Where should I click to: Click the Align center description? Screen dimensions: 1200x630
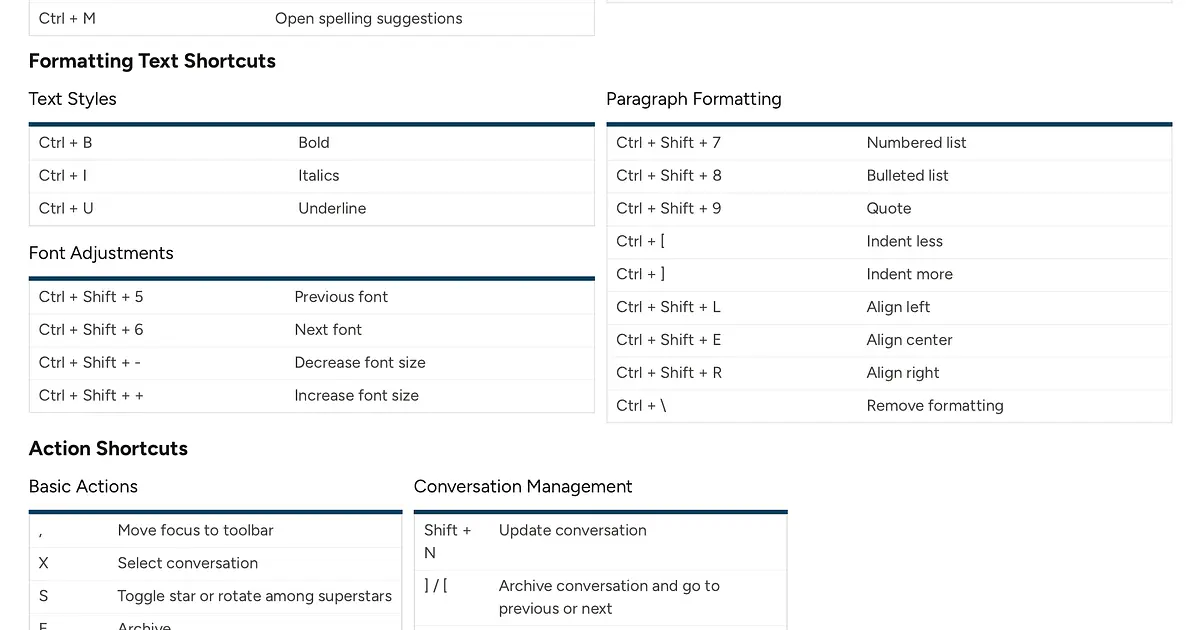[909, 340]
